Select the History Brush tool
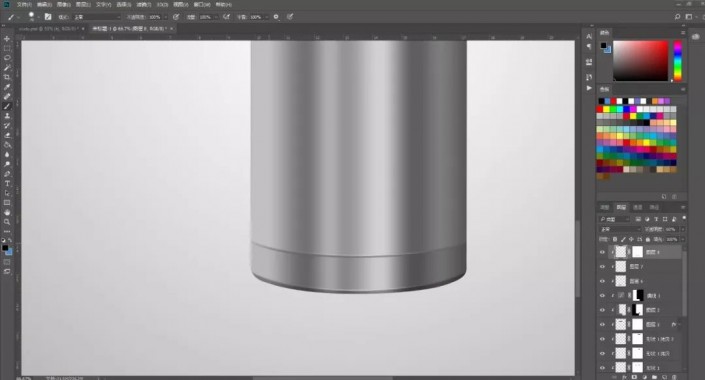This screenshot has height=380, width=705. (7, 125)
